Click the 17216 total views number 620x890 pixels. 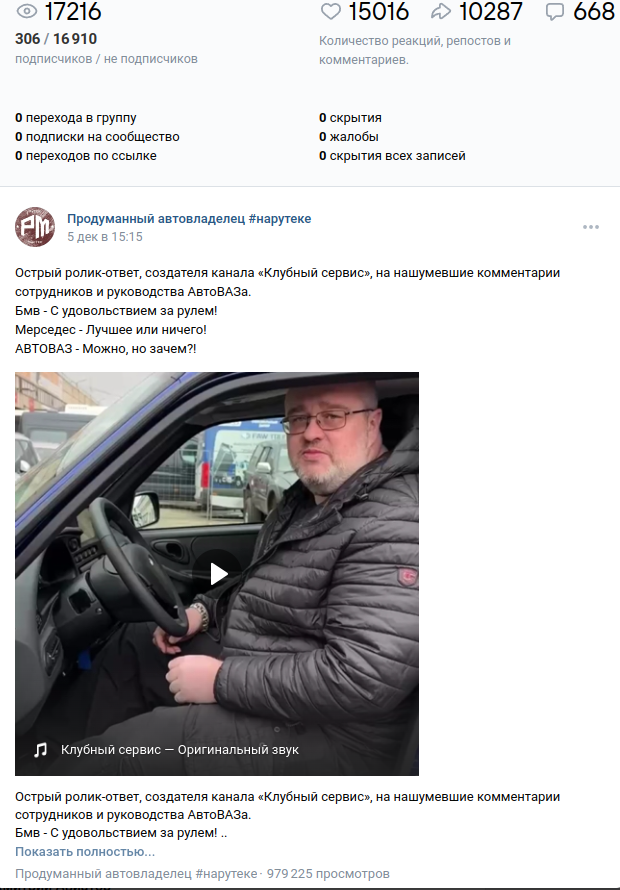(73, 11)
